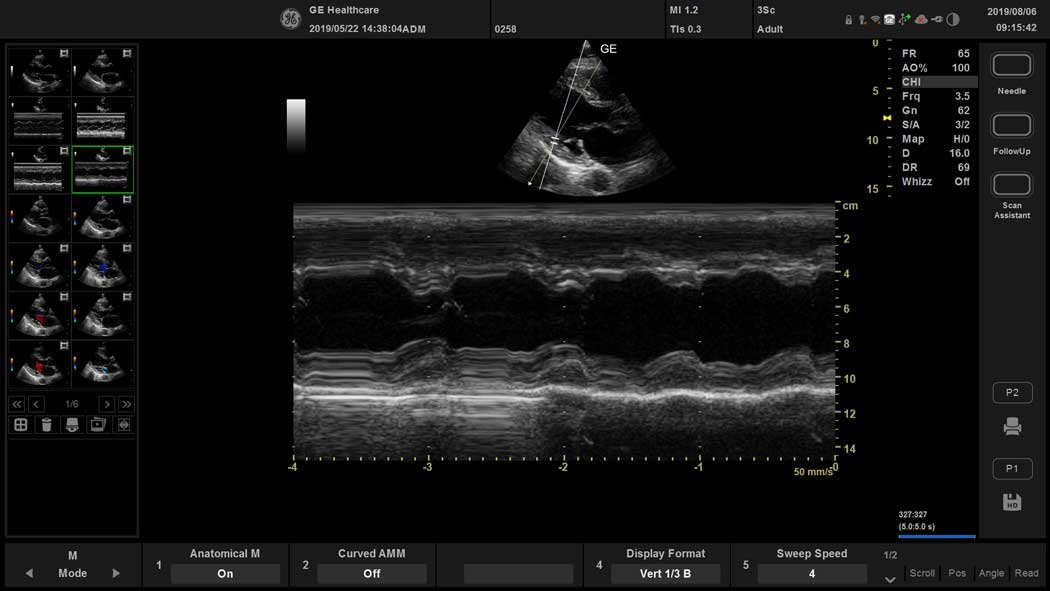
Task: Select the green-highlighted M-mode thumbnail
Action: [x=103, y=170]
